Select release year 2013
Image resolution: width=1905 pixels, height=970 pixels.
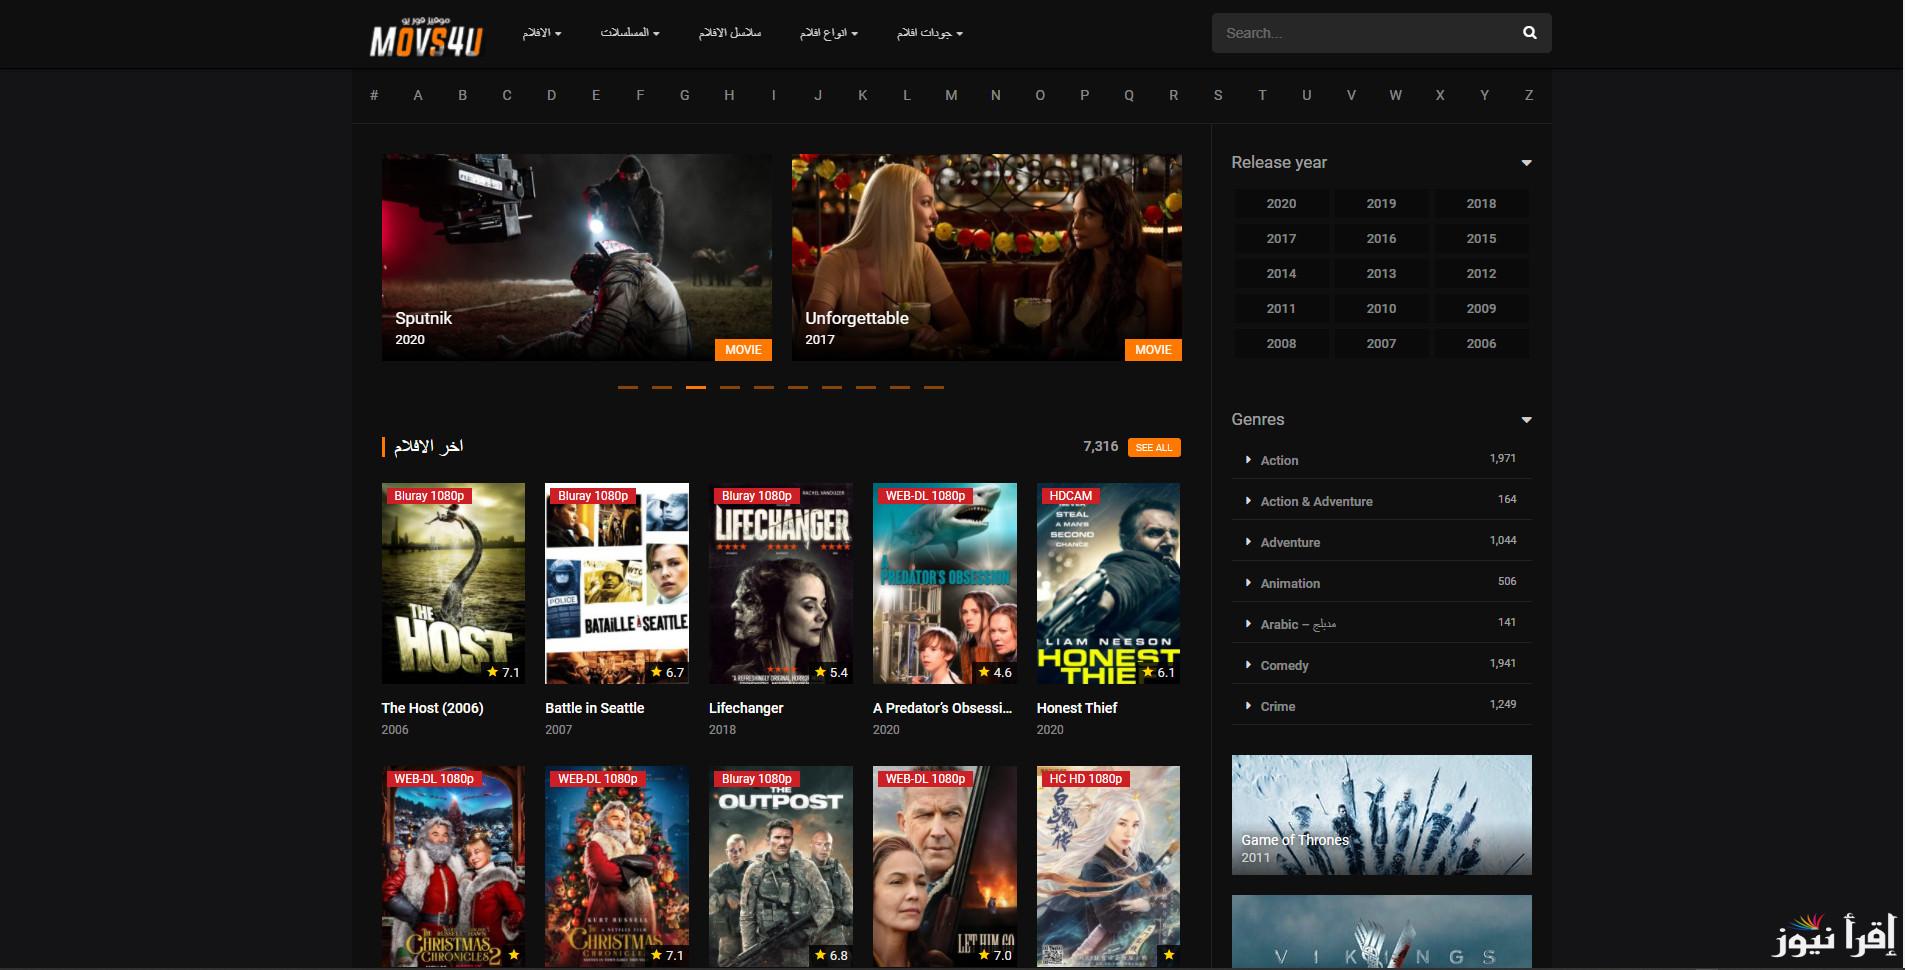[x=1381, y=273]
